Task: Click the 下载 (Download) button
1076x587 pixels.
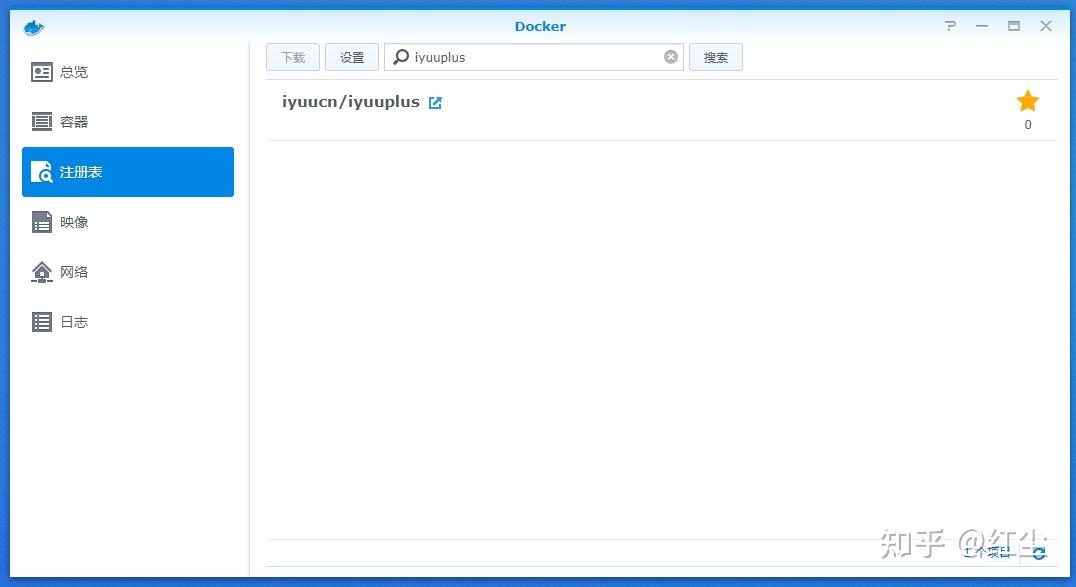Action: (292, 57)
